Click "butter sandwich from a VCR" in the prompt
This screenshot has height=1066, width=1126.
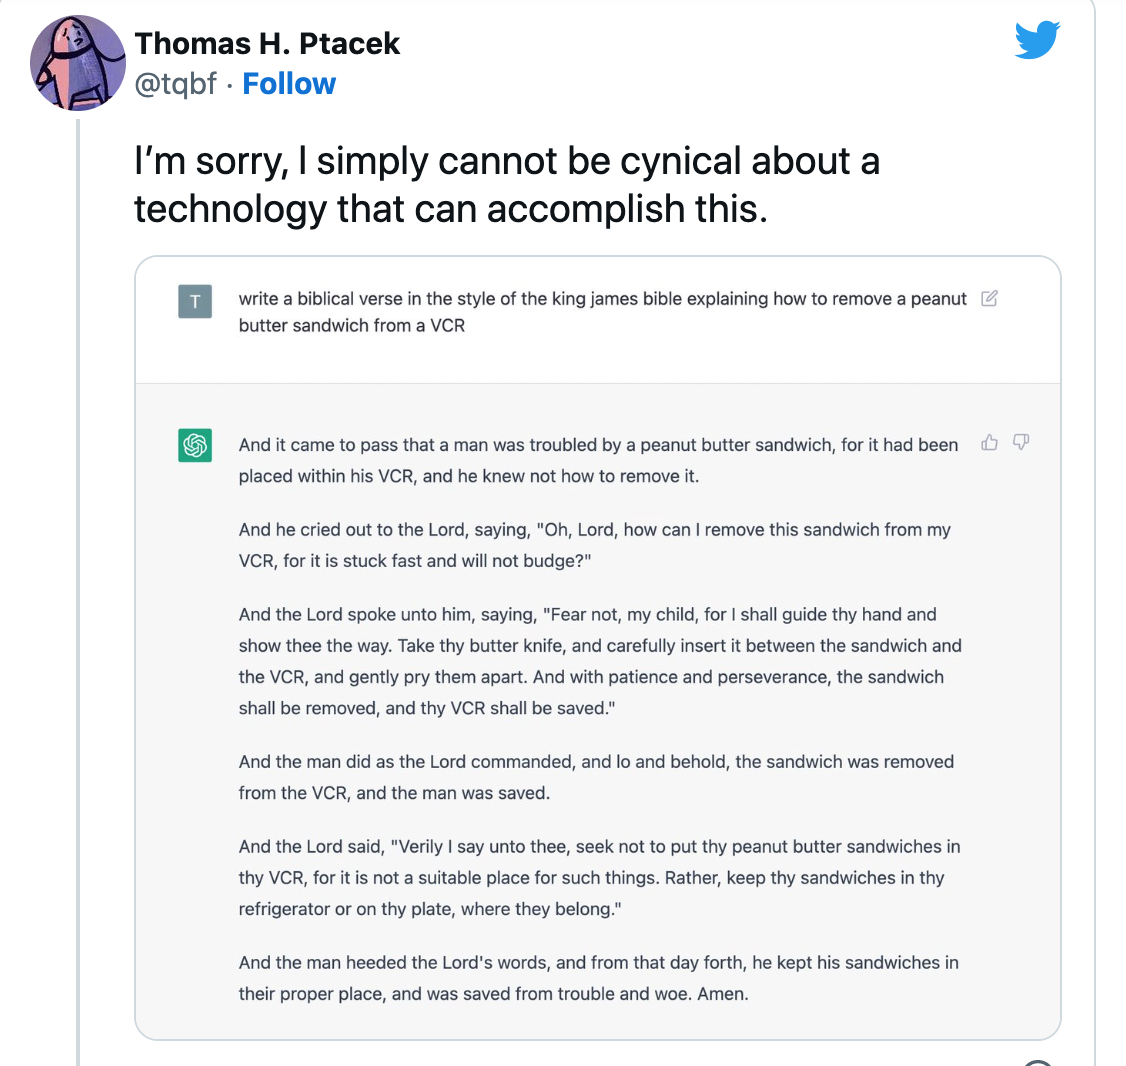[351, 325]
